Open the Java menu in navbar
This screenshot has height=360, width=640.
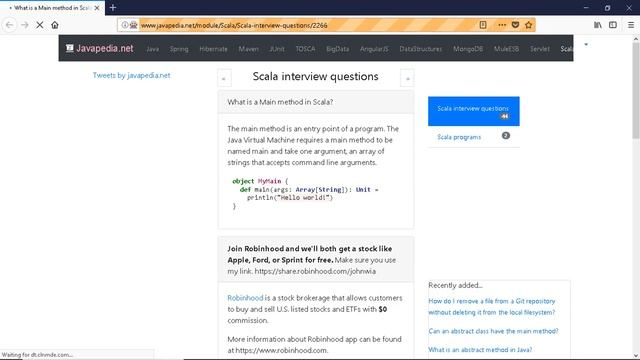(x=152, y=49)
